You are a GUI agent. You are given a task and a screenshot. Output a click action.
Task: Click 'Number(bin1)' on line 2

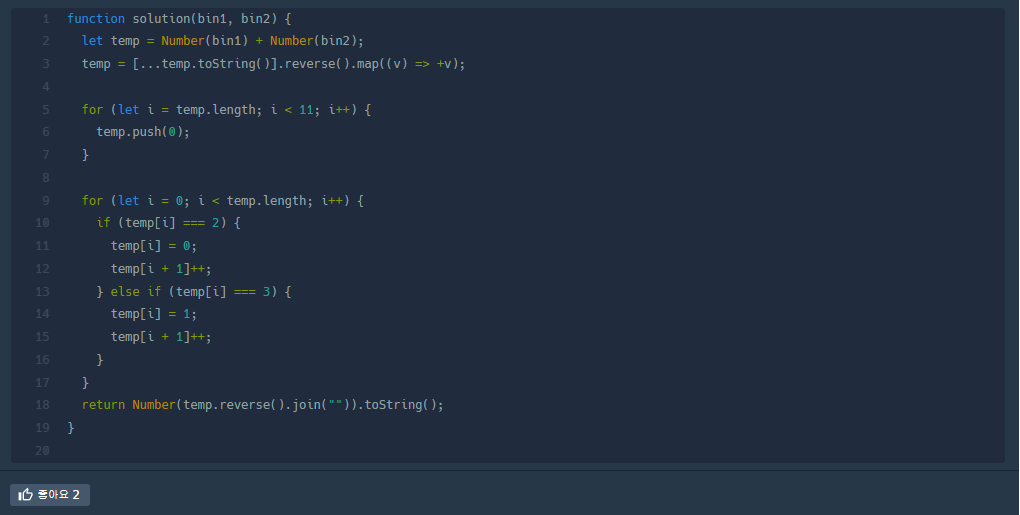pos(205,41)
